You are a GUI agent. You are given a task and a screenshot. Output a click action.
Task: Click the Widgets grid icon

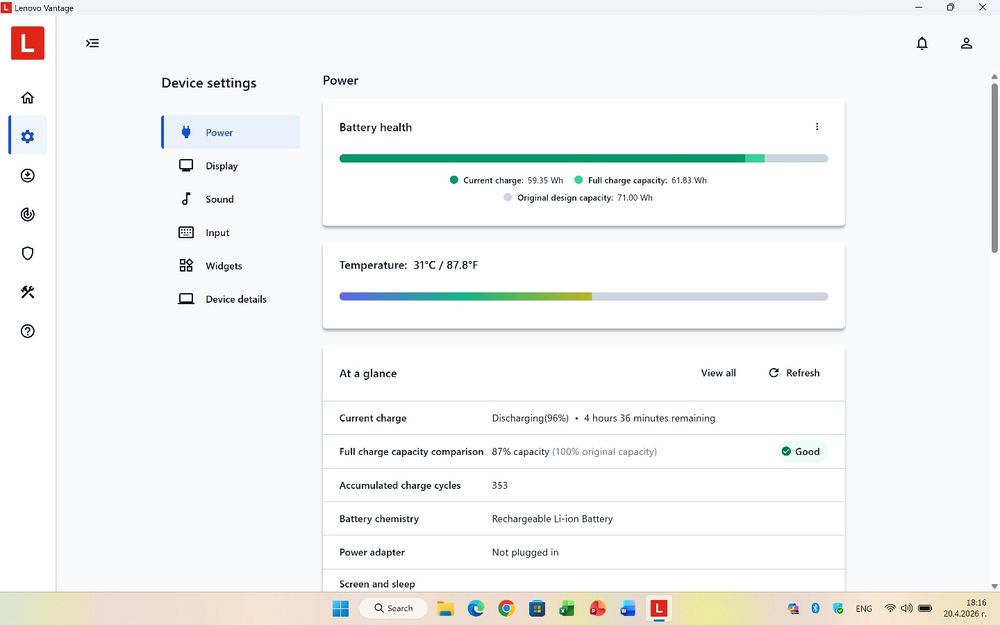186,265
